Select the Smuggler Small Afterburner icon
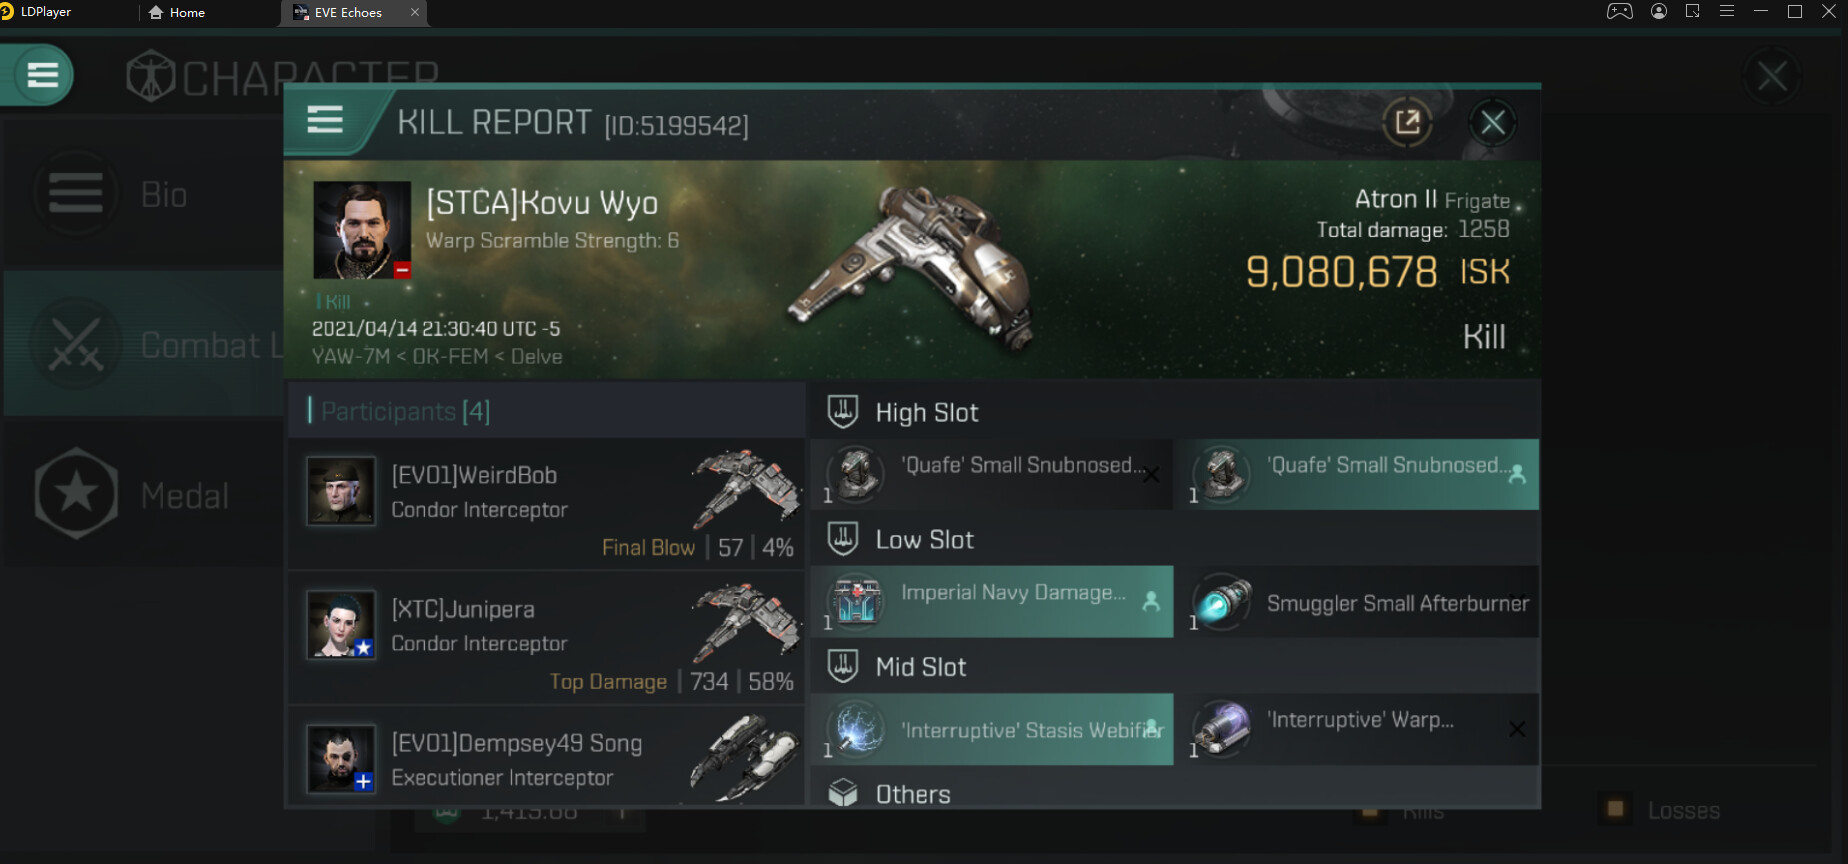The width and height of the screenshot is (1848, 864). 1223,602
